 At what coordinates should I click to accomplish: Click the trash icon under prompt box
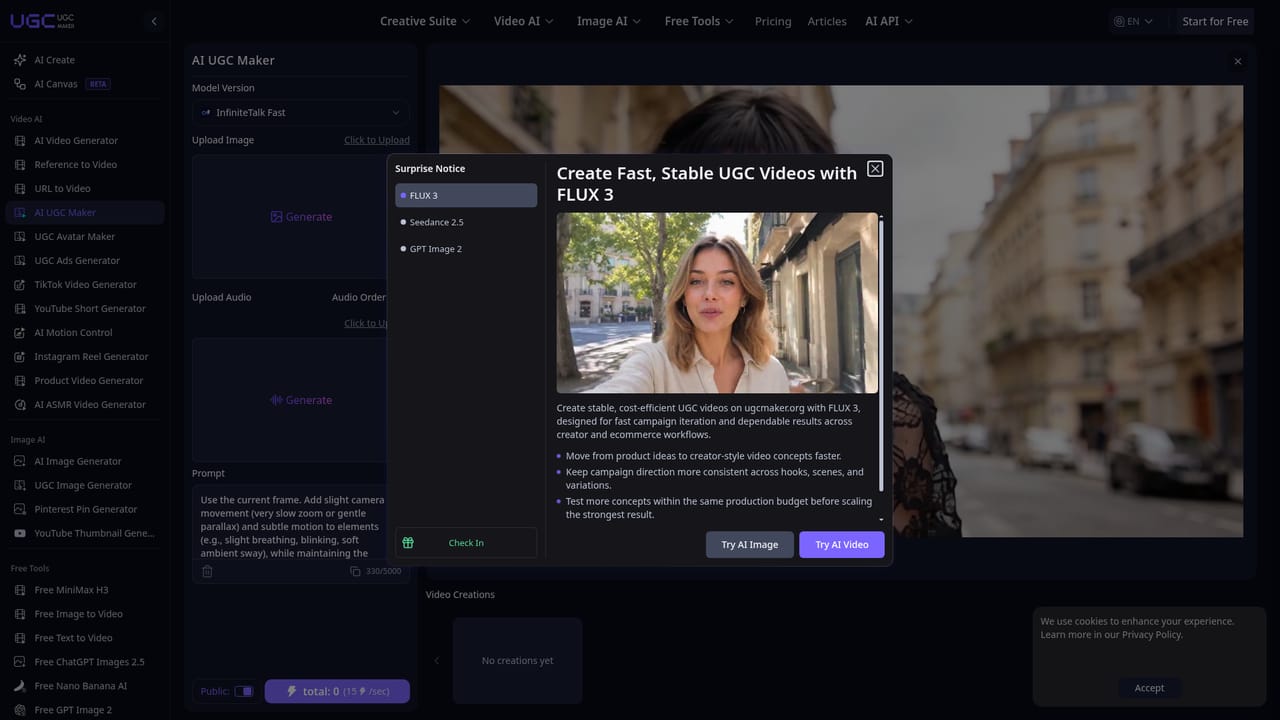pyautogui.click(x=207, y=571)
